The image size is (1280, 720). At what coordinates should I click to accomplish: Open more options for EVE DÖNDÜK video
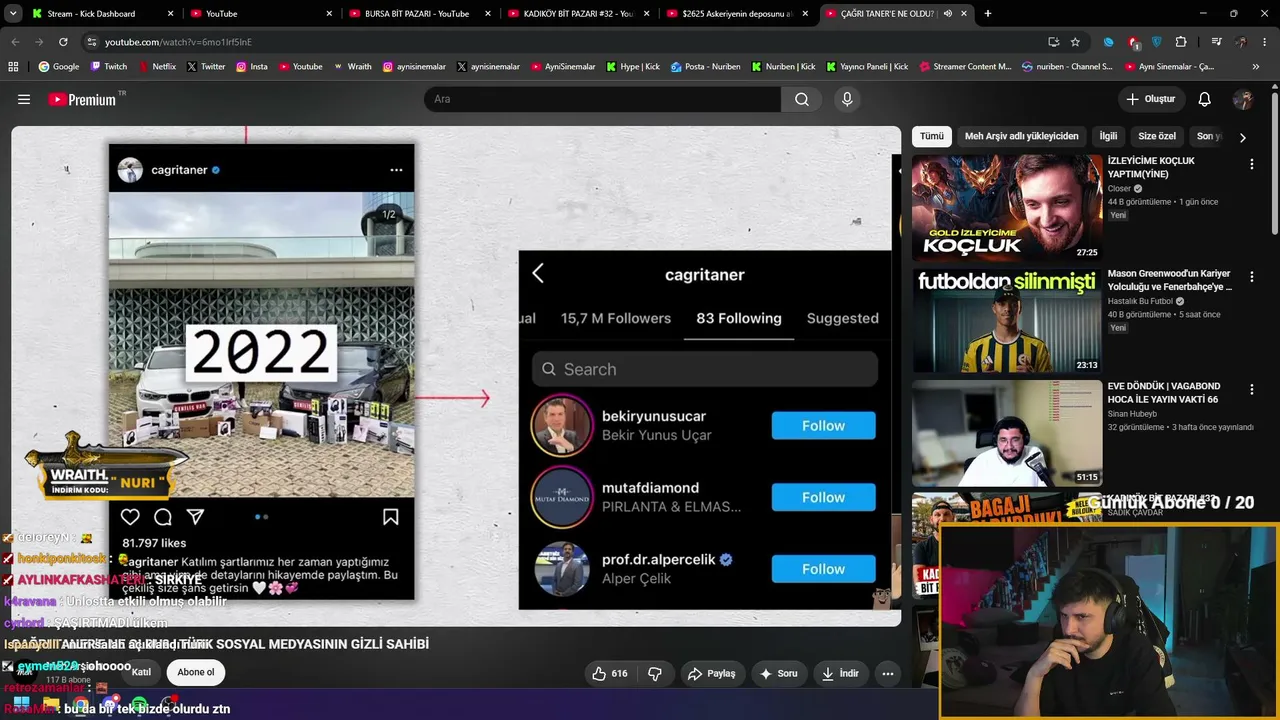[x=1251, y=390]
